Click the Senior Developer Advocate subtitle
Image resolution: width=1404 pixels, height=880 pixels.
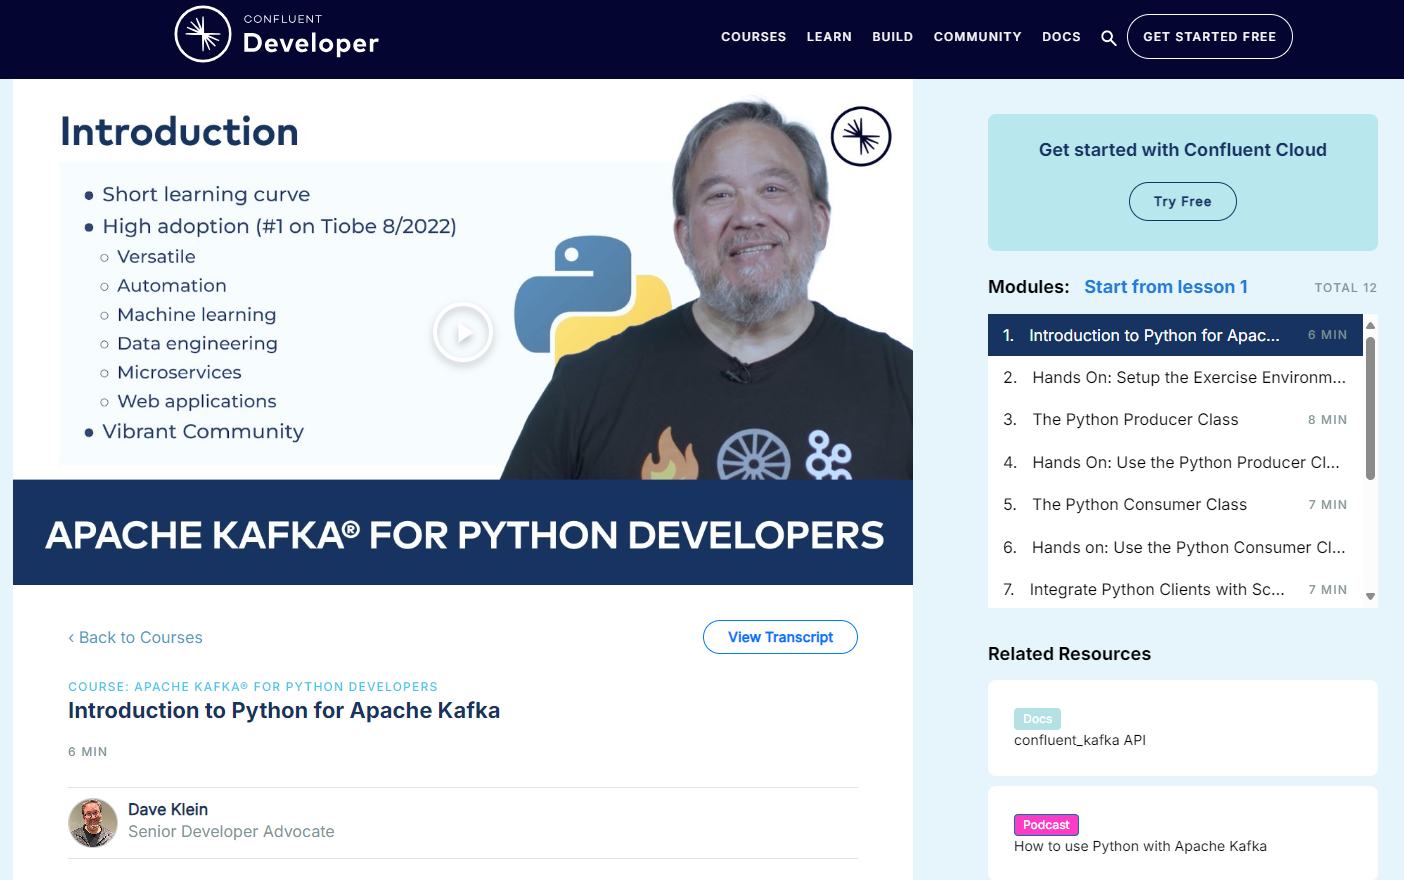pos(231,832)
